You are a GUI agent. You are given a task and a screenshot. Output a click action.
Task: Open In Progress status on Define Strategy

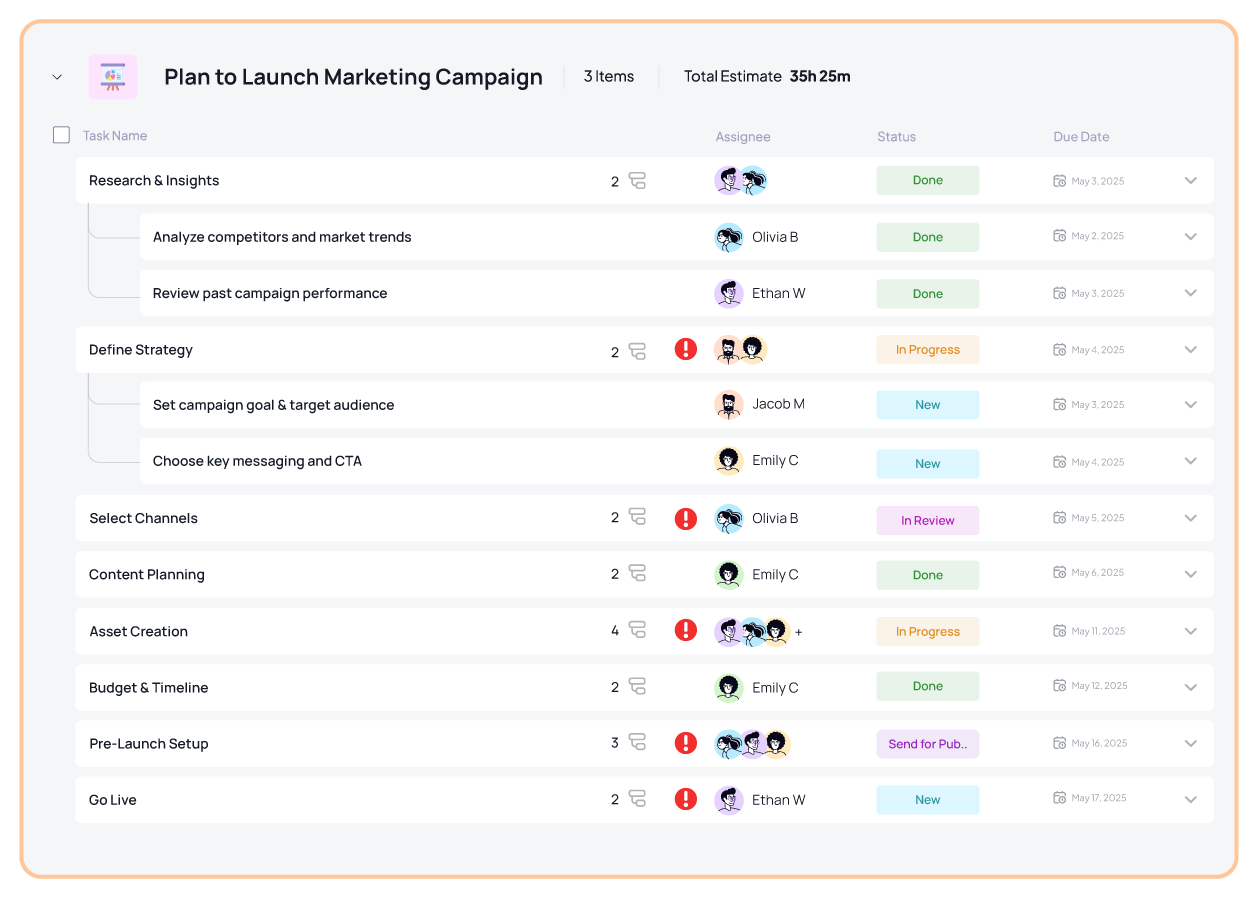click(x=928, y=350)
